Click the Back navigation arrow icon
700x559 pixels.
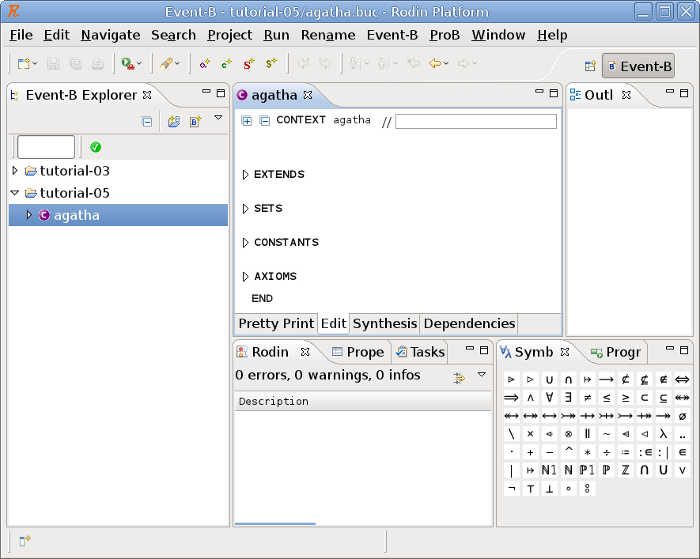click(435, 64)
